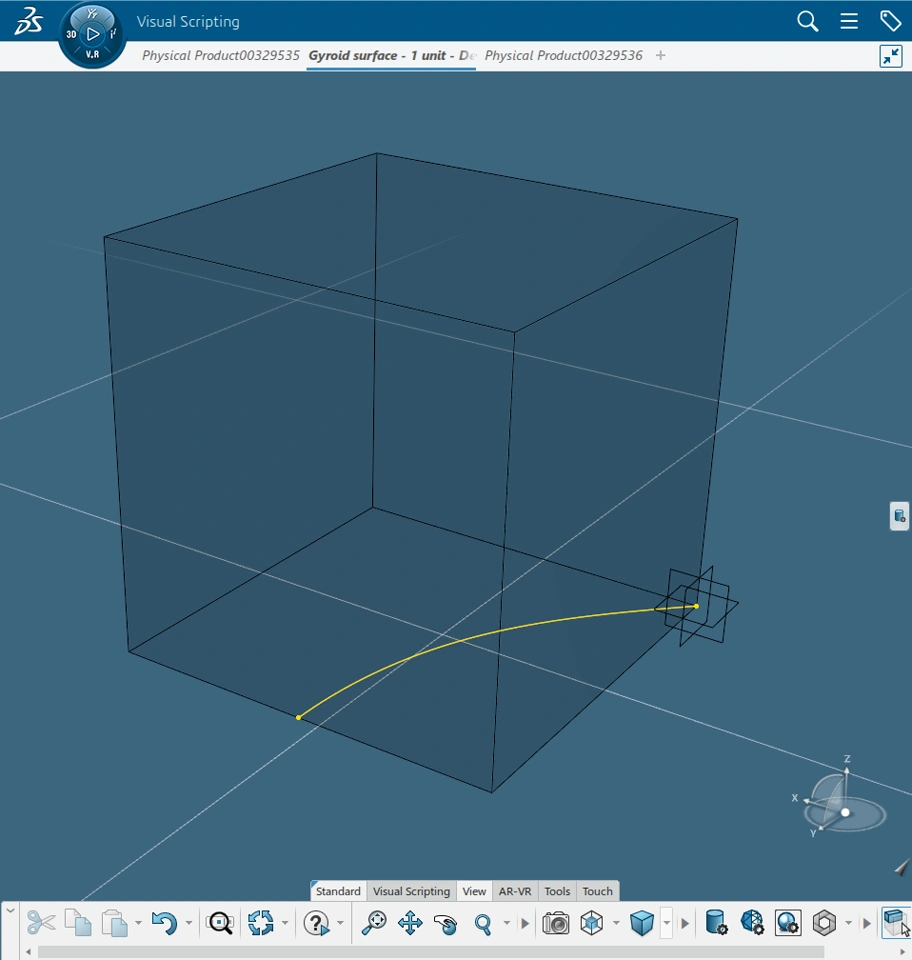This screenshot has height=960, width=912.
Task: Open the AR-VR toolbar tab
Action: (515, 891)
